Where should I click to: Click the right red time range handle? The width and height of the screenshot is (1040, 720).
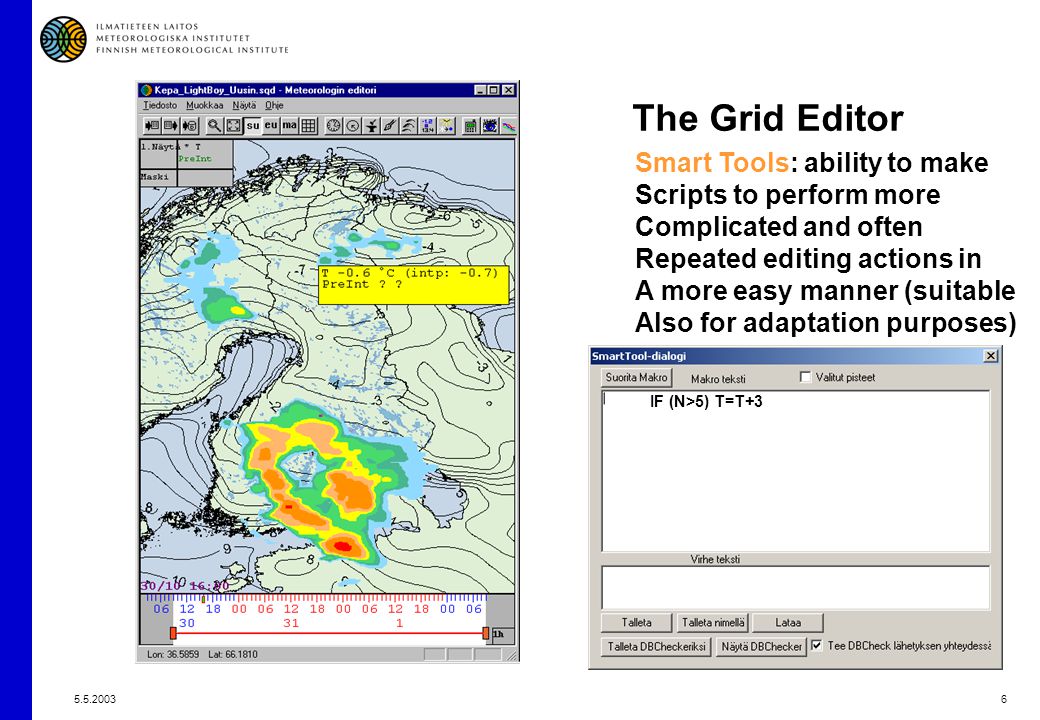coord(486,633)
